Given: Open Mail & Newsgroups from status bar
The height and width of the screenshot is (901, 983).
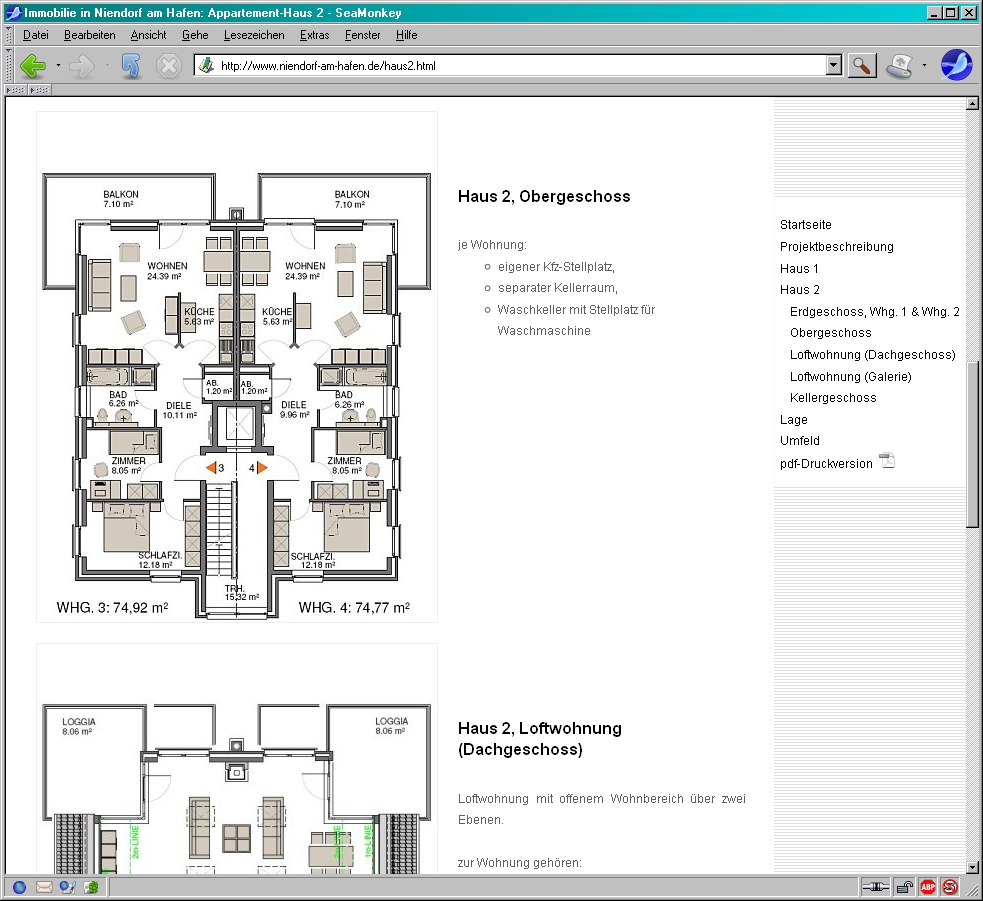Looking at the screenshot, I should click(x=44, y=887).
